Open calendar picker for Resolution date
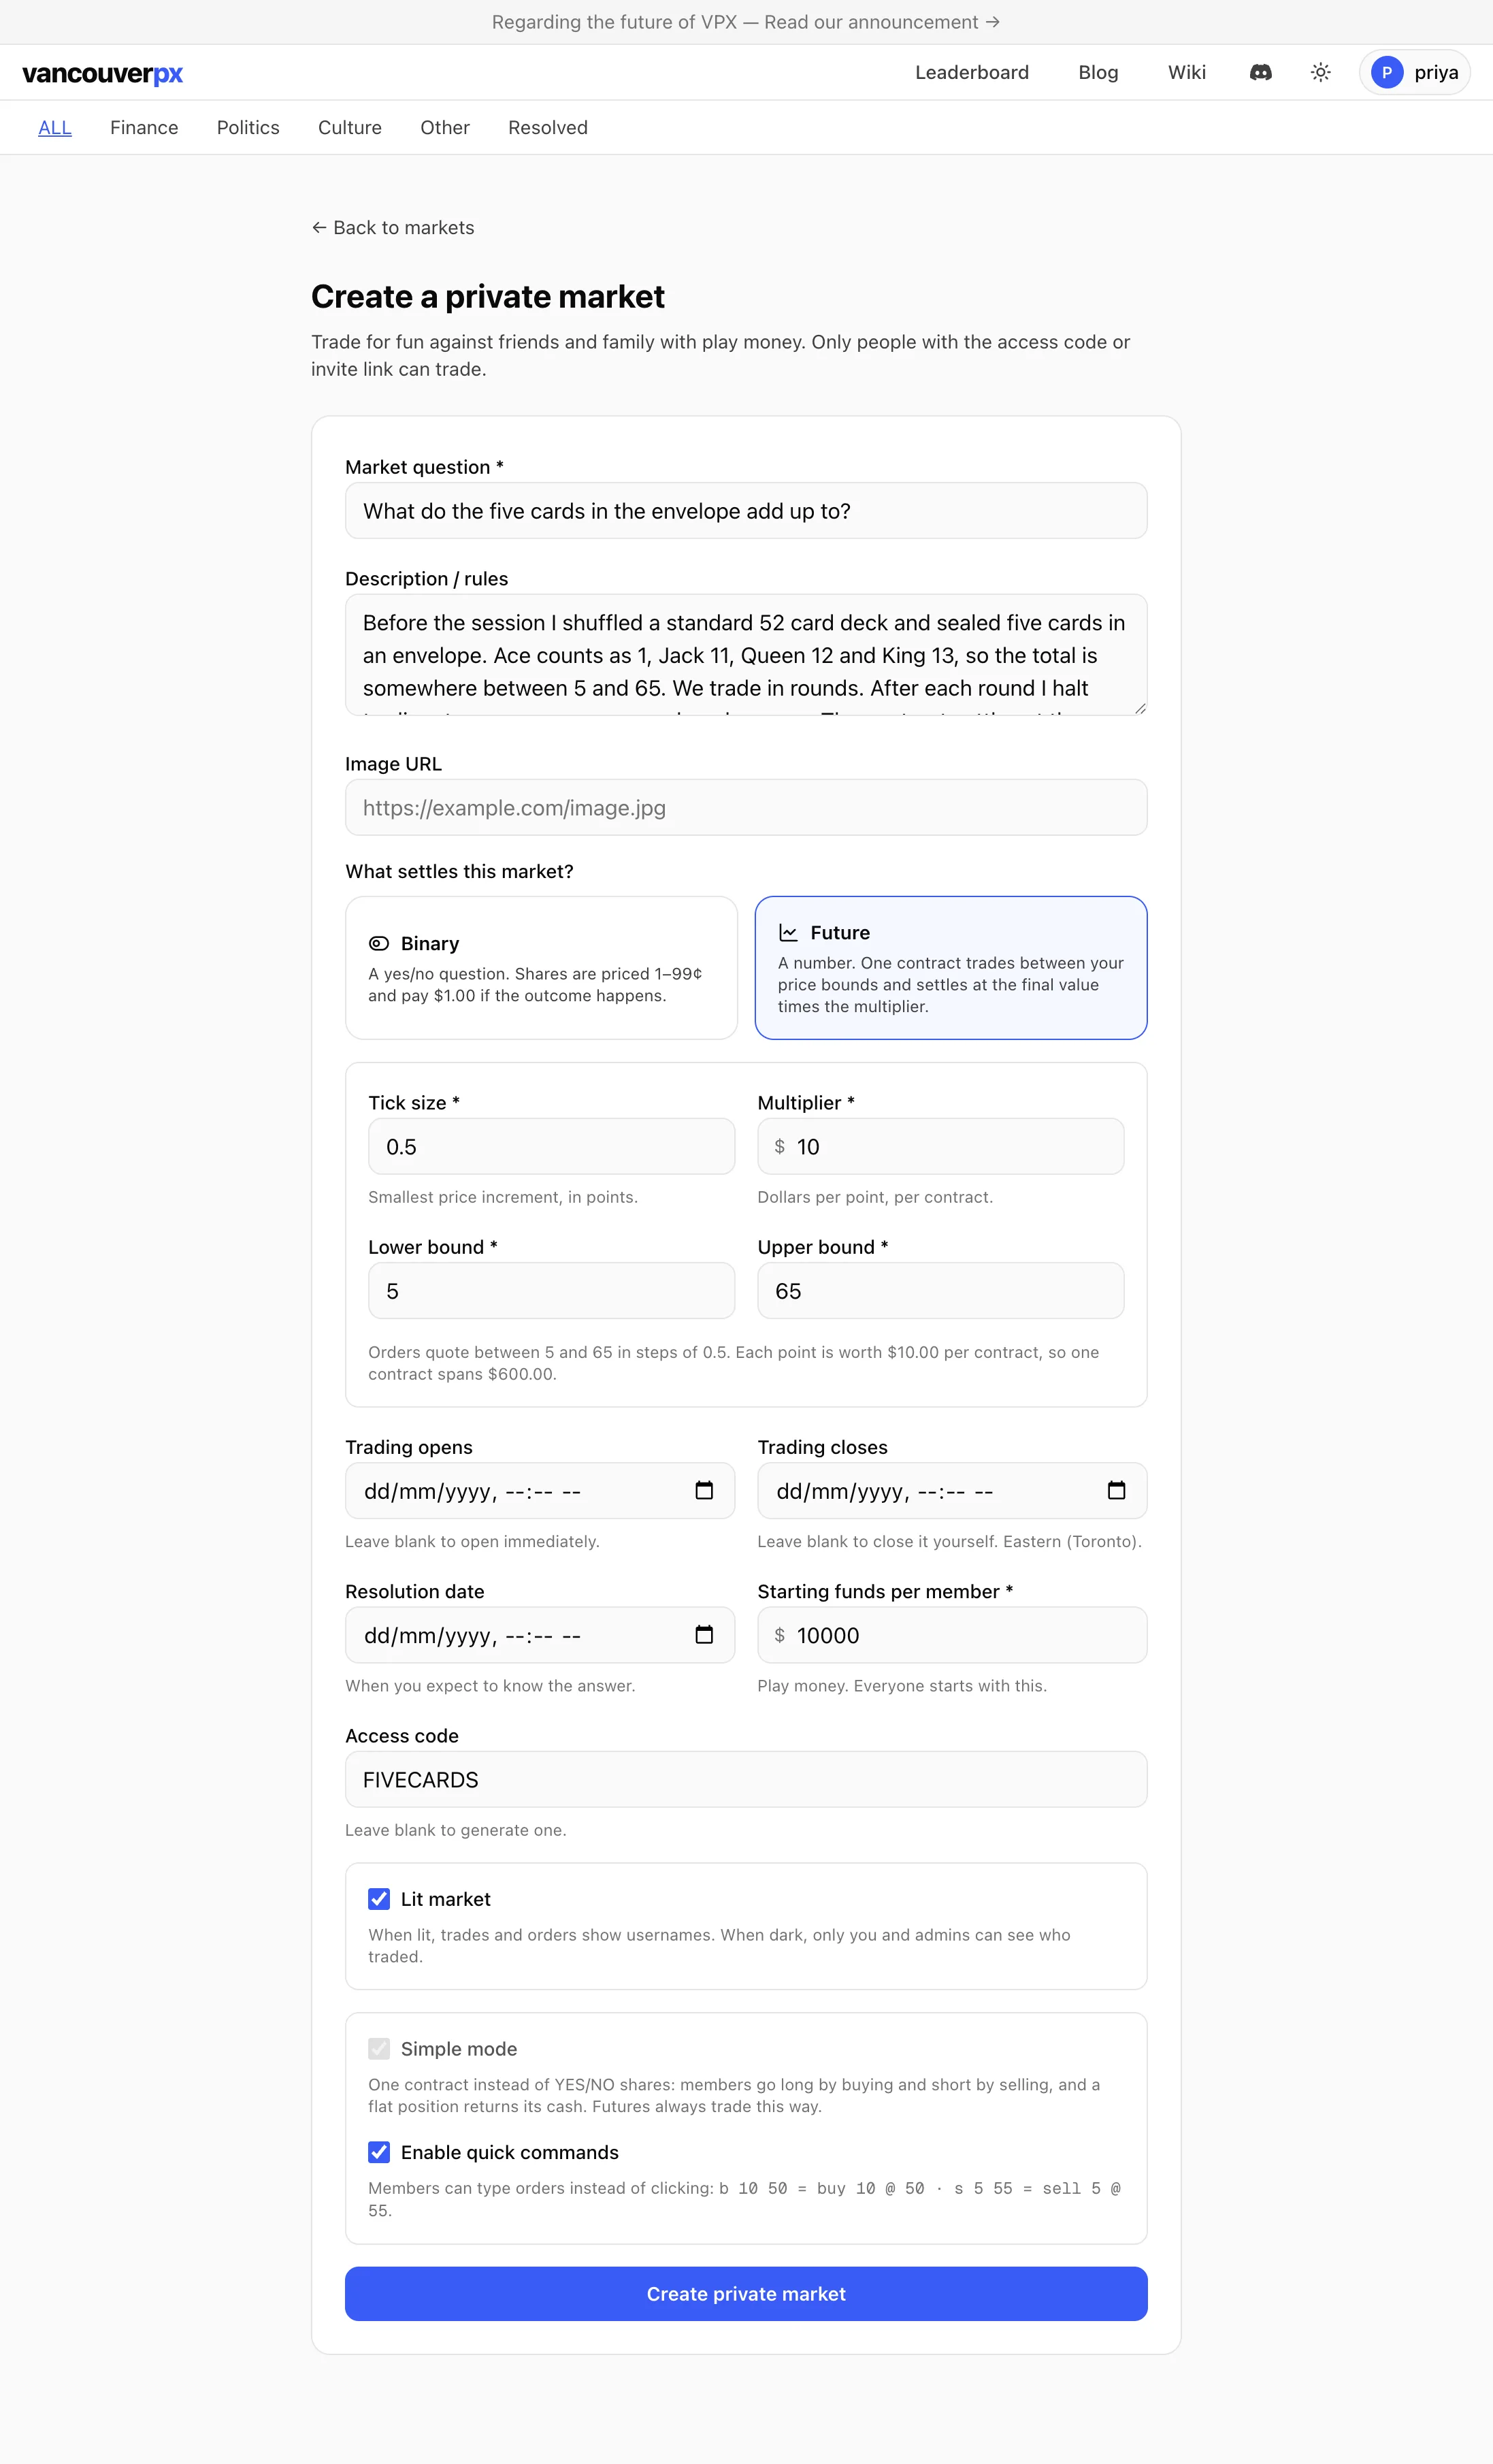The image size is (1493, 2464). click(704, 1634)
